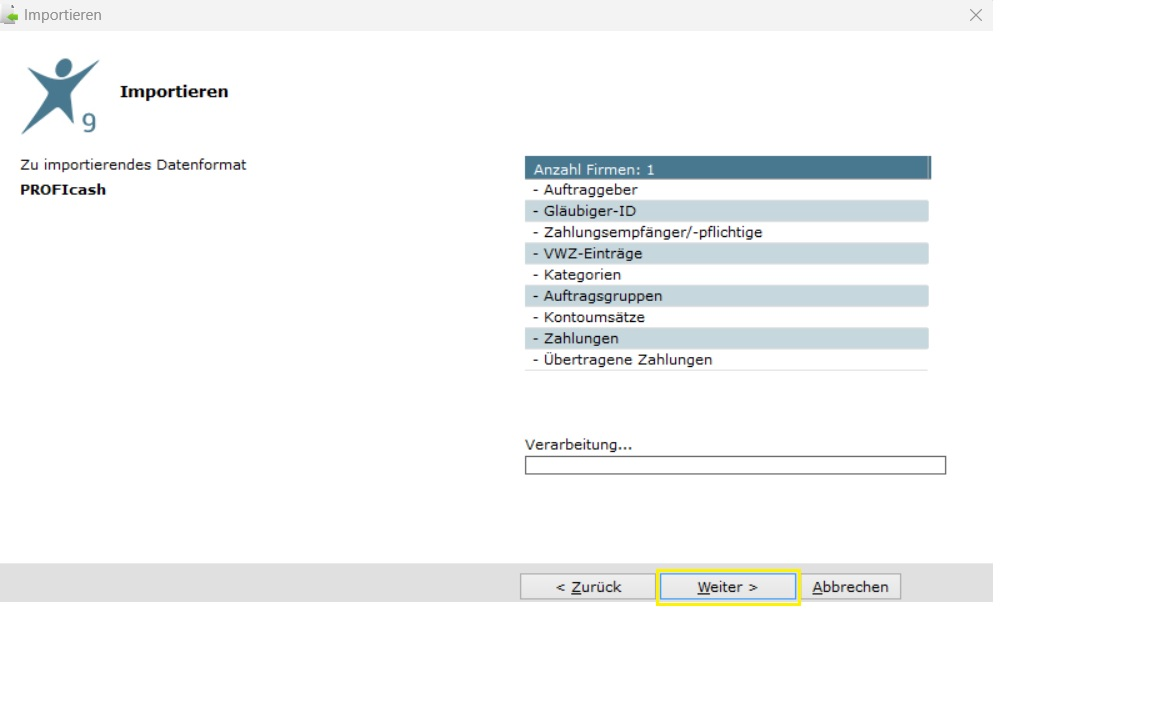Click the star figure application logo
Screen dimensions: 1152x713
click(60, 96)
